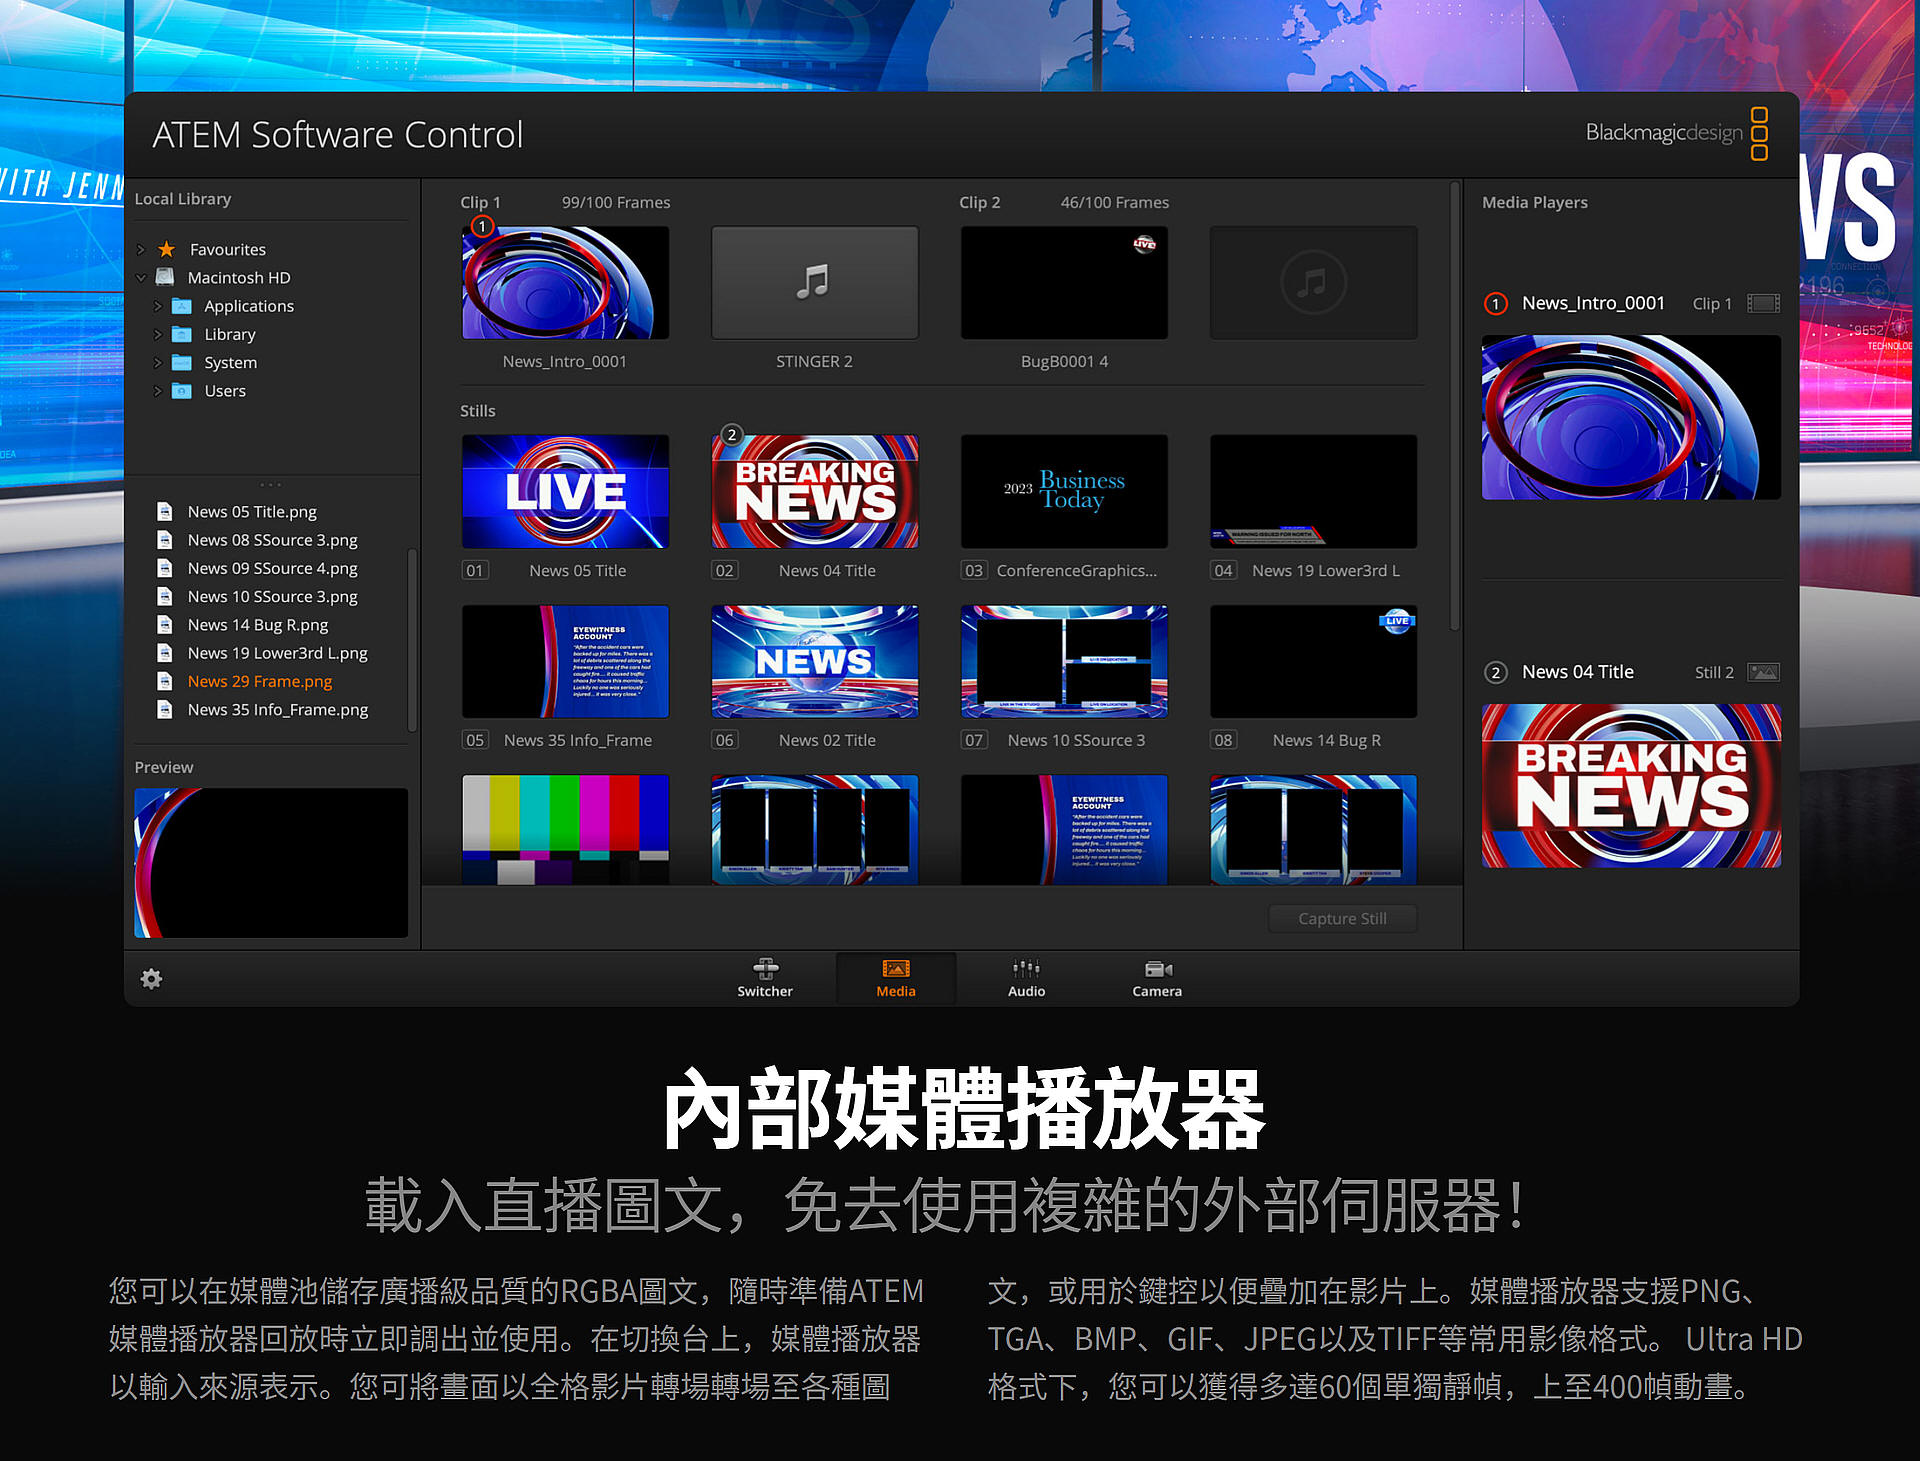Click the Clip 1 filmstrip icon
This screenshot has height=1461, width=1920.
point(1763,303)
